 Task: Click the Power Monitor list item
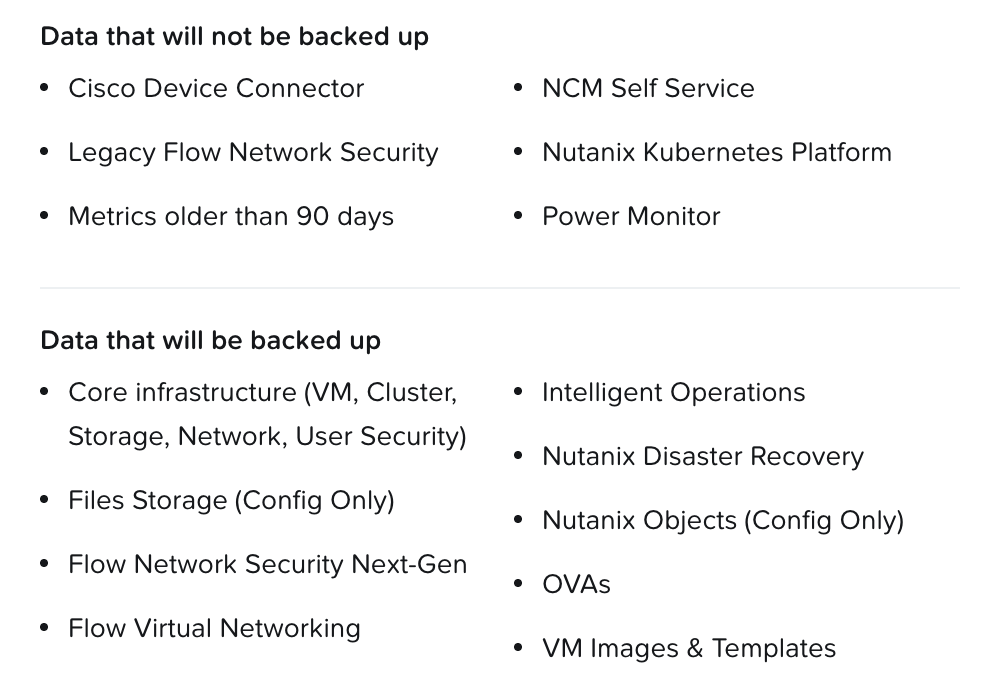coord(631,216)
